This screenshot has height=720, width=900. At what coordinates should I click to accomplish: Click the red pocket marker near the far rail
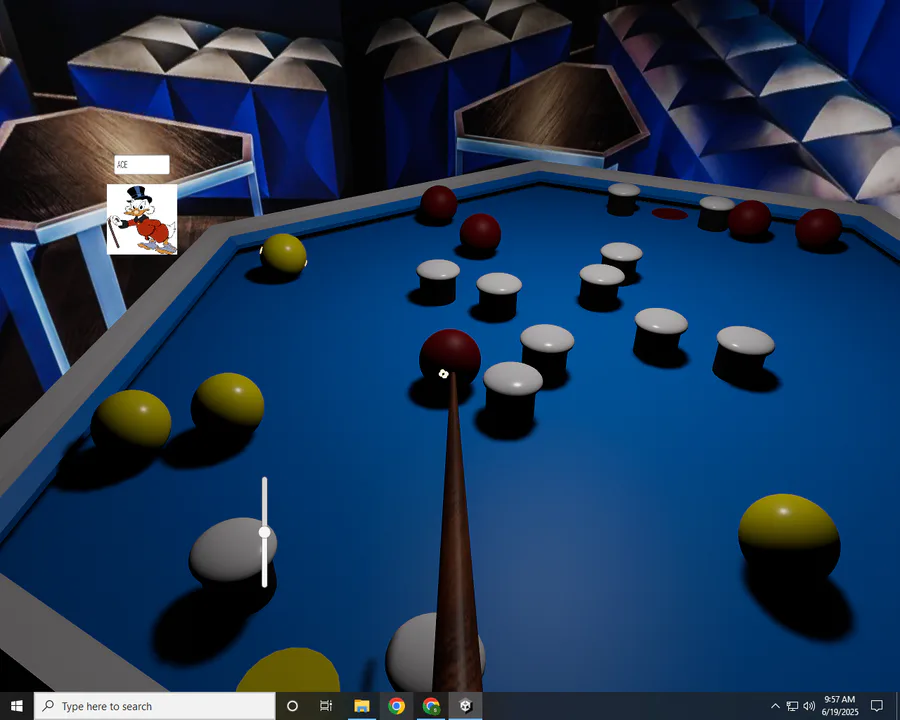coord(669,214)
